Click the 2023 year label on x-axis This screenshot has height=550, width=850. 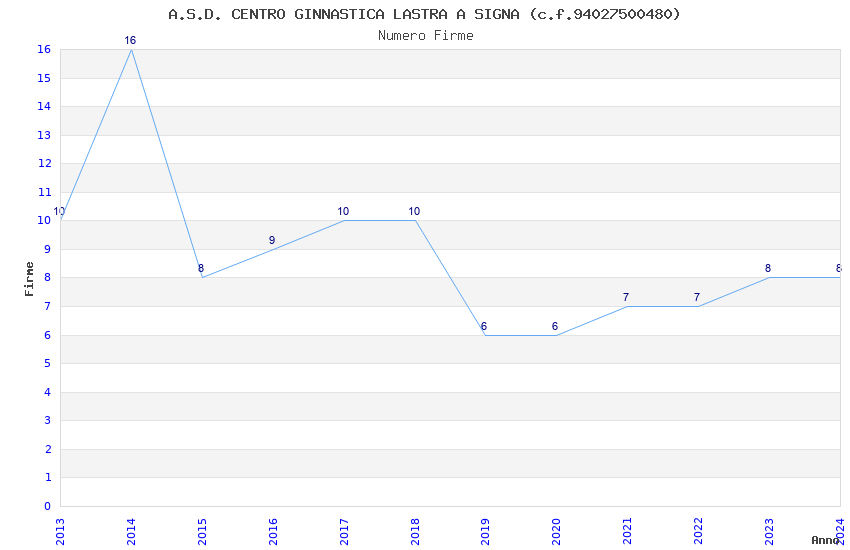[769, 532]
